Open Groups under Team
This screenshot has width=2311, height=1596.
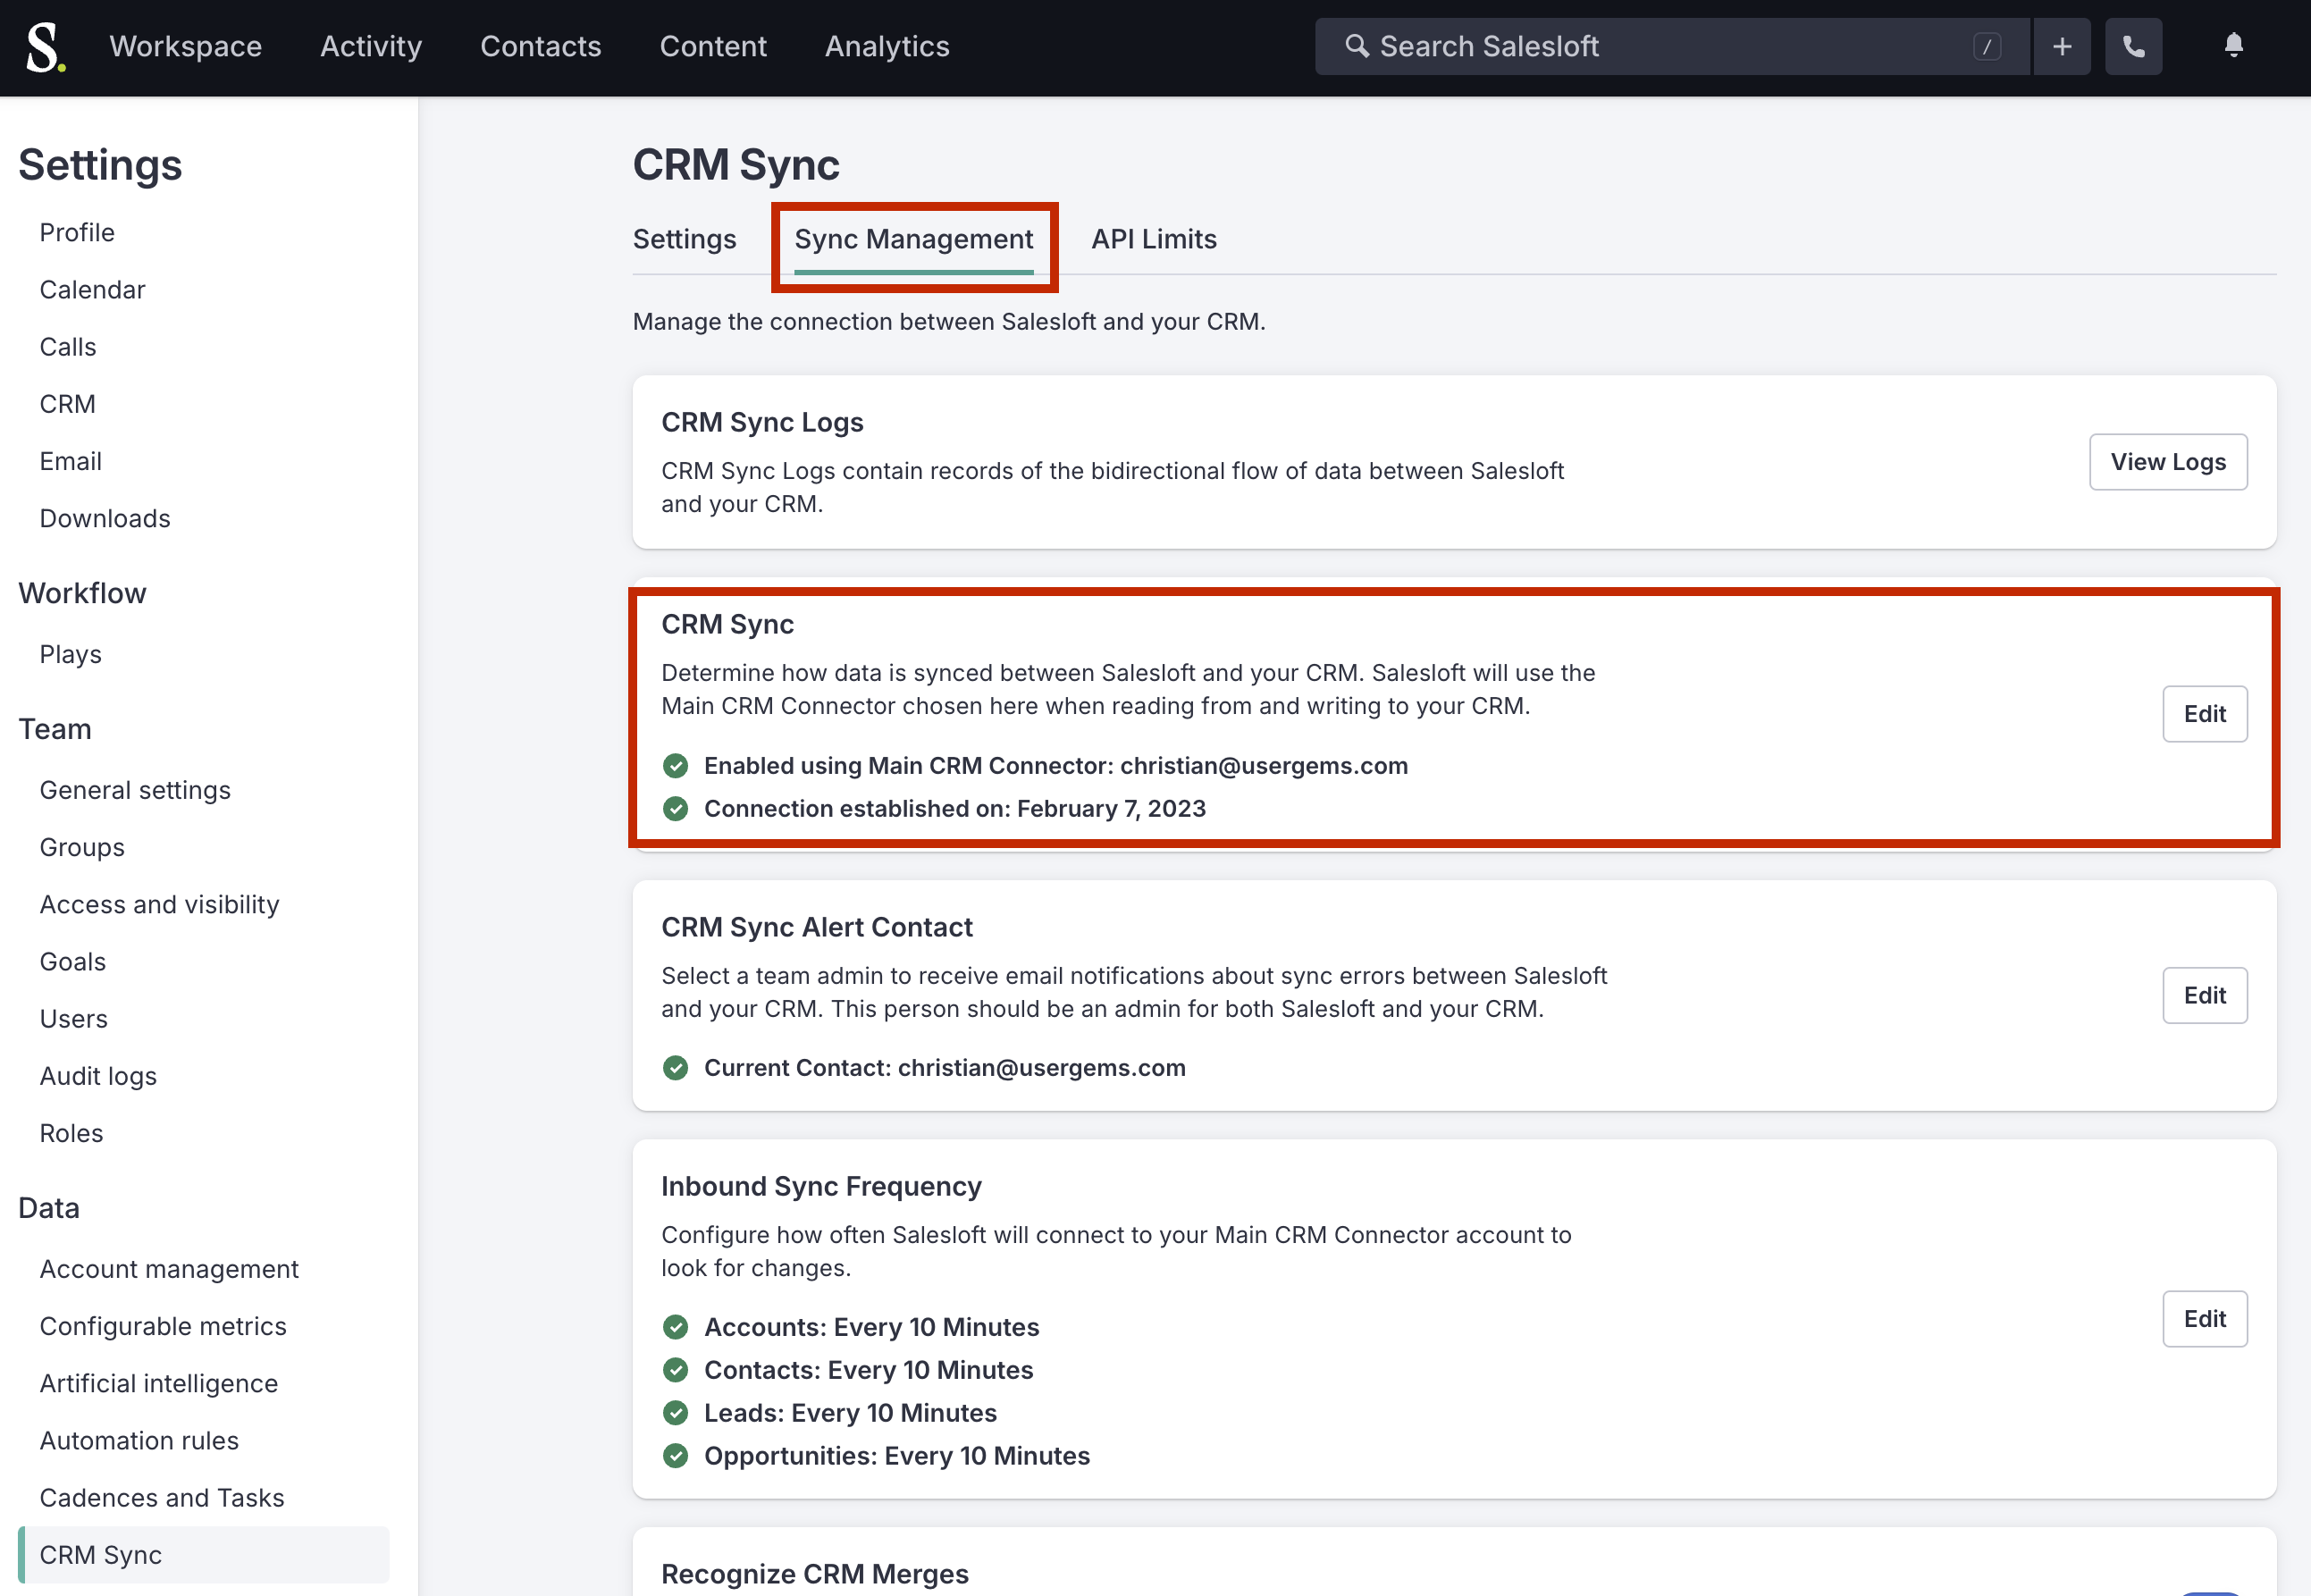82,847
